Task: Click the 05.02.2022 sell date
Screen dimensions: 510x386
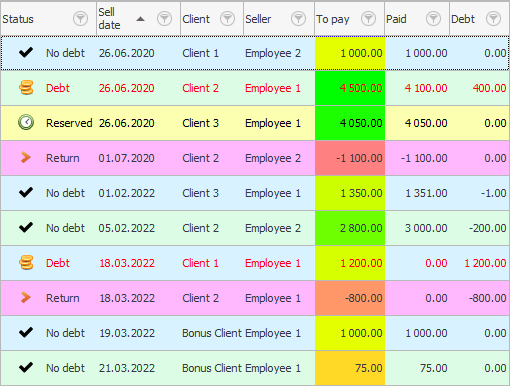Action: coord(126,228)
